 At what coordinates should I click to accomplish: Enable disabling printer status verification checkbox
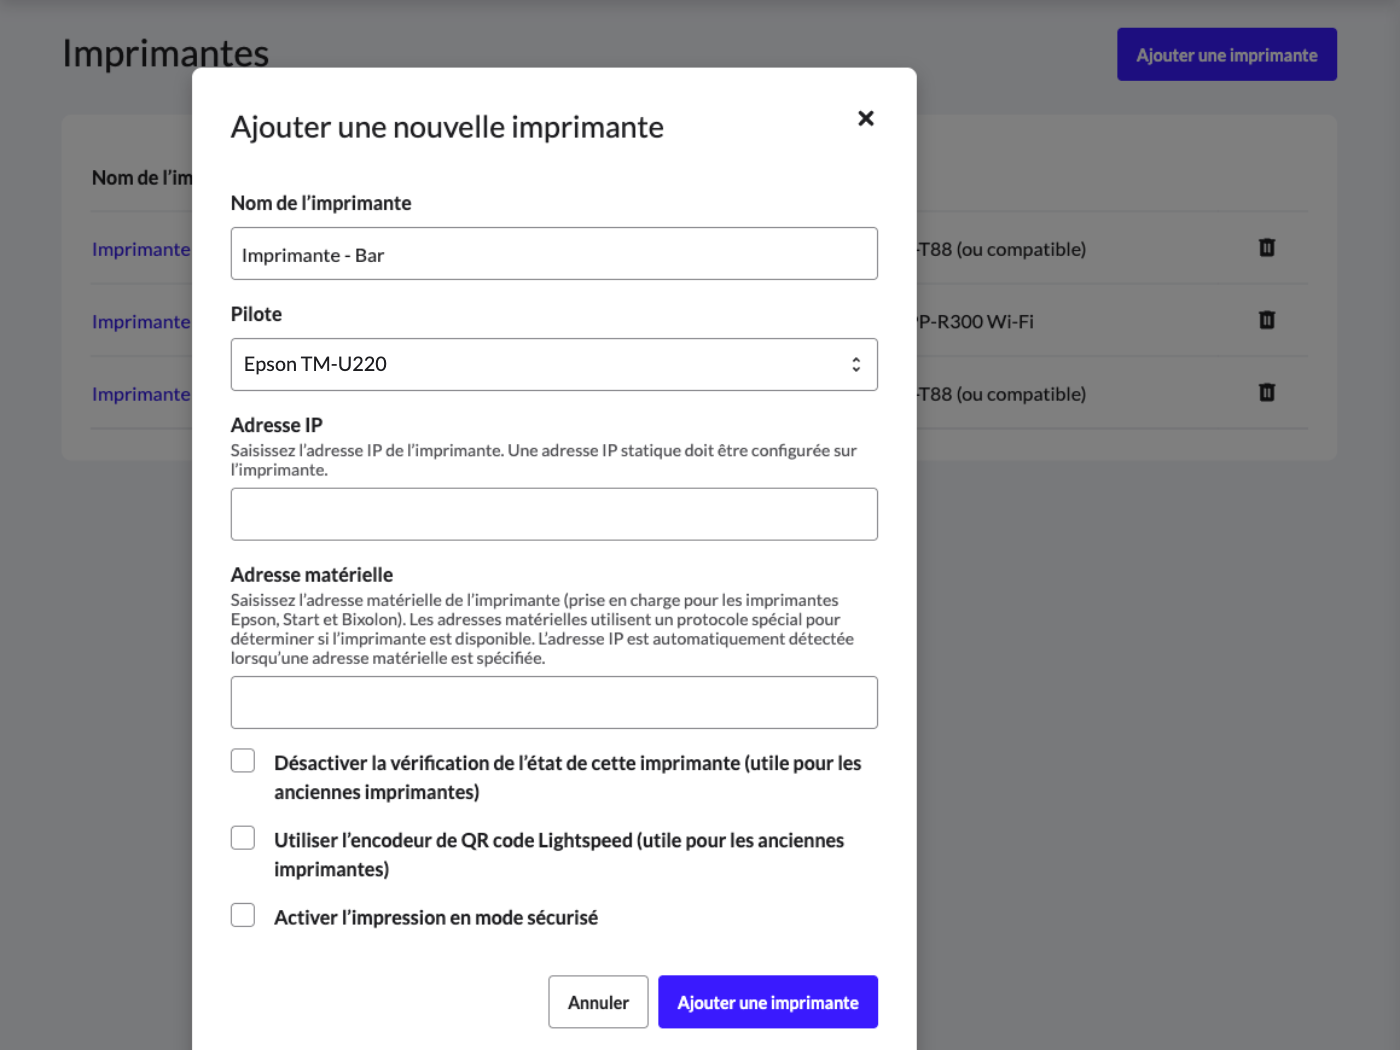[243, 761]
